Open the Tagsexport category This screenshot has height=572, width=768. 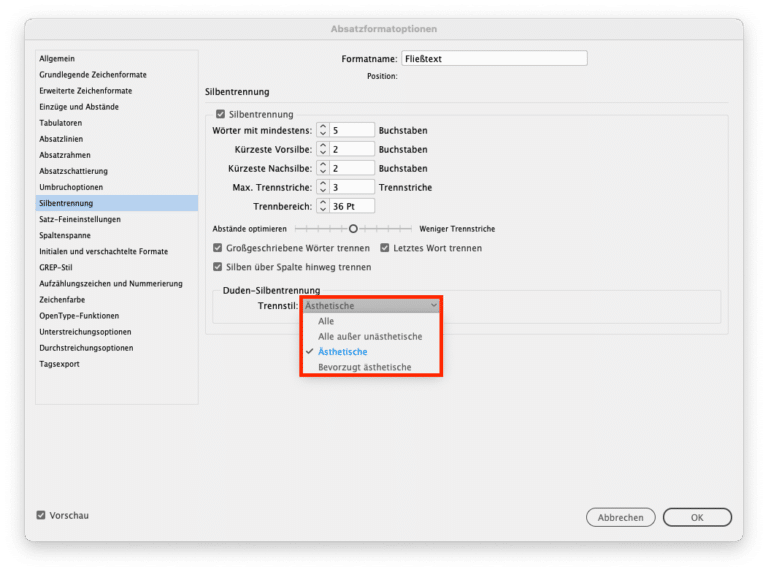click(x=117, y=364)
